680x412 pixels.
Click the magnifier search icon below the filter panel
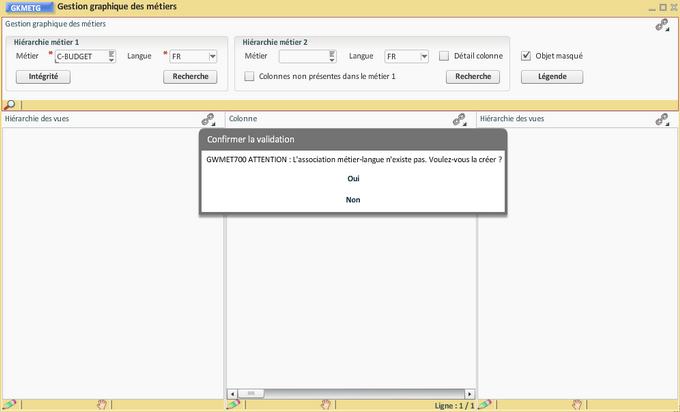pos(9,105)
